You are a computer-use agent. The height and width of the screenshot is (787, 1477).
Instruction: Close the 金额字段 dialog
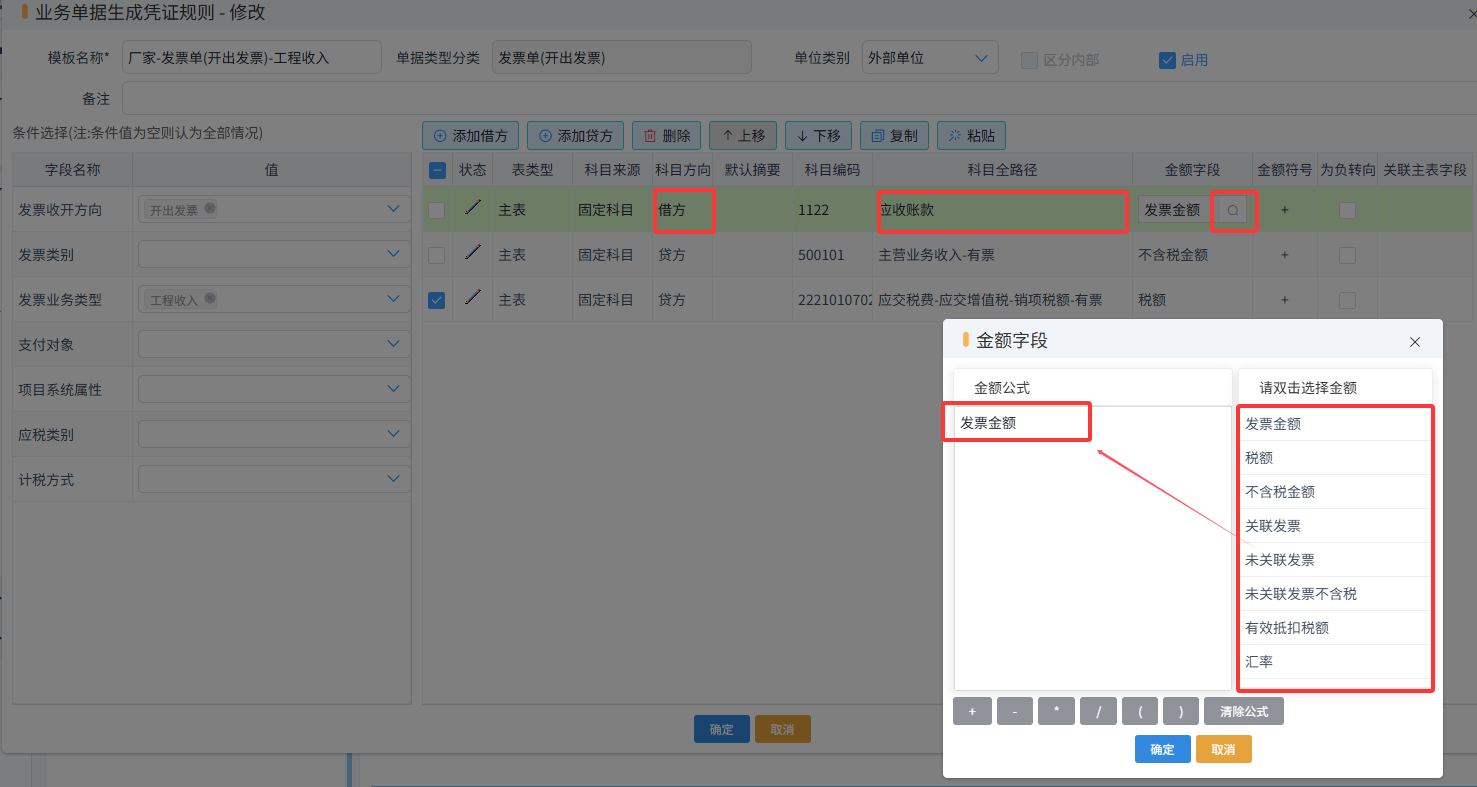click(x=1414, y=342)
